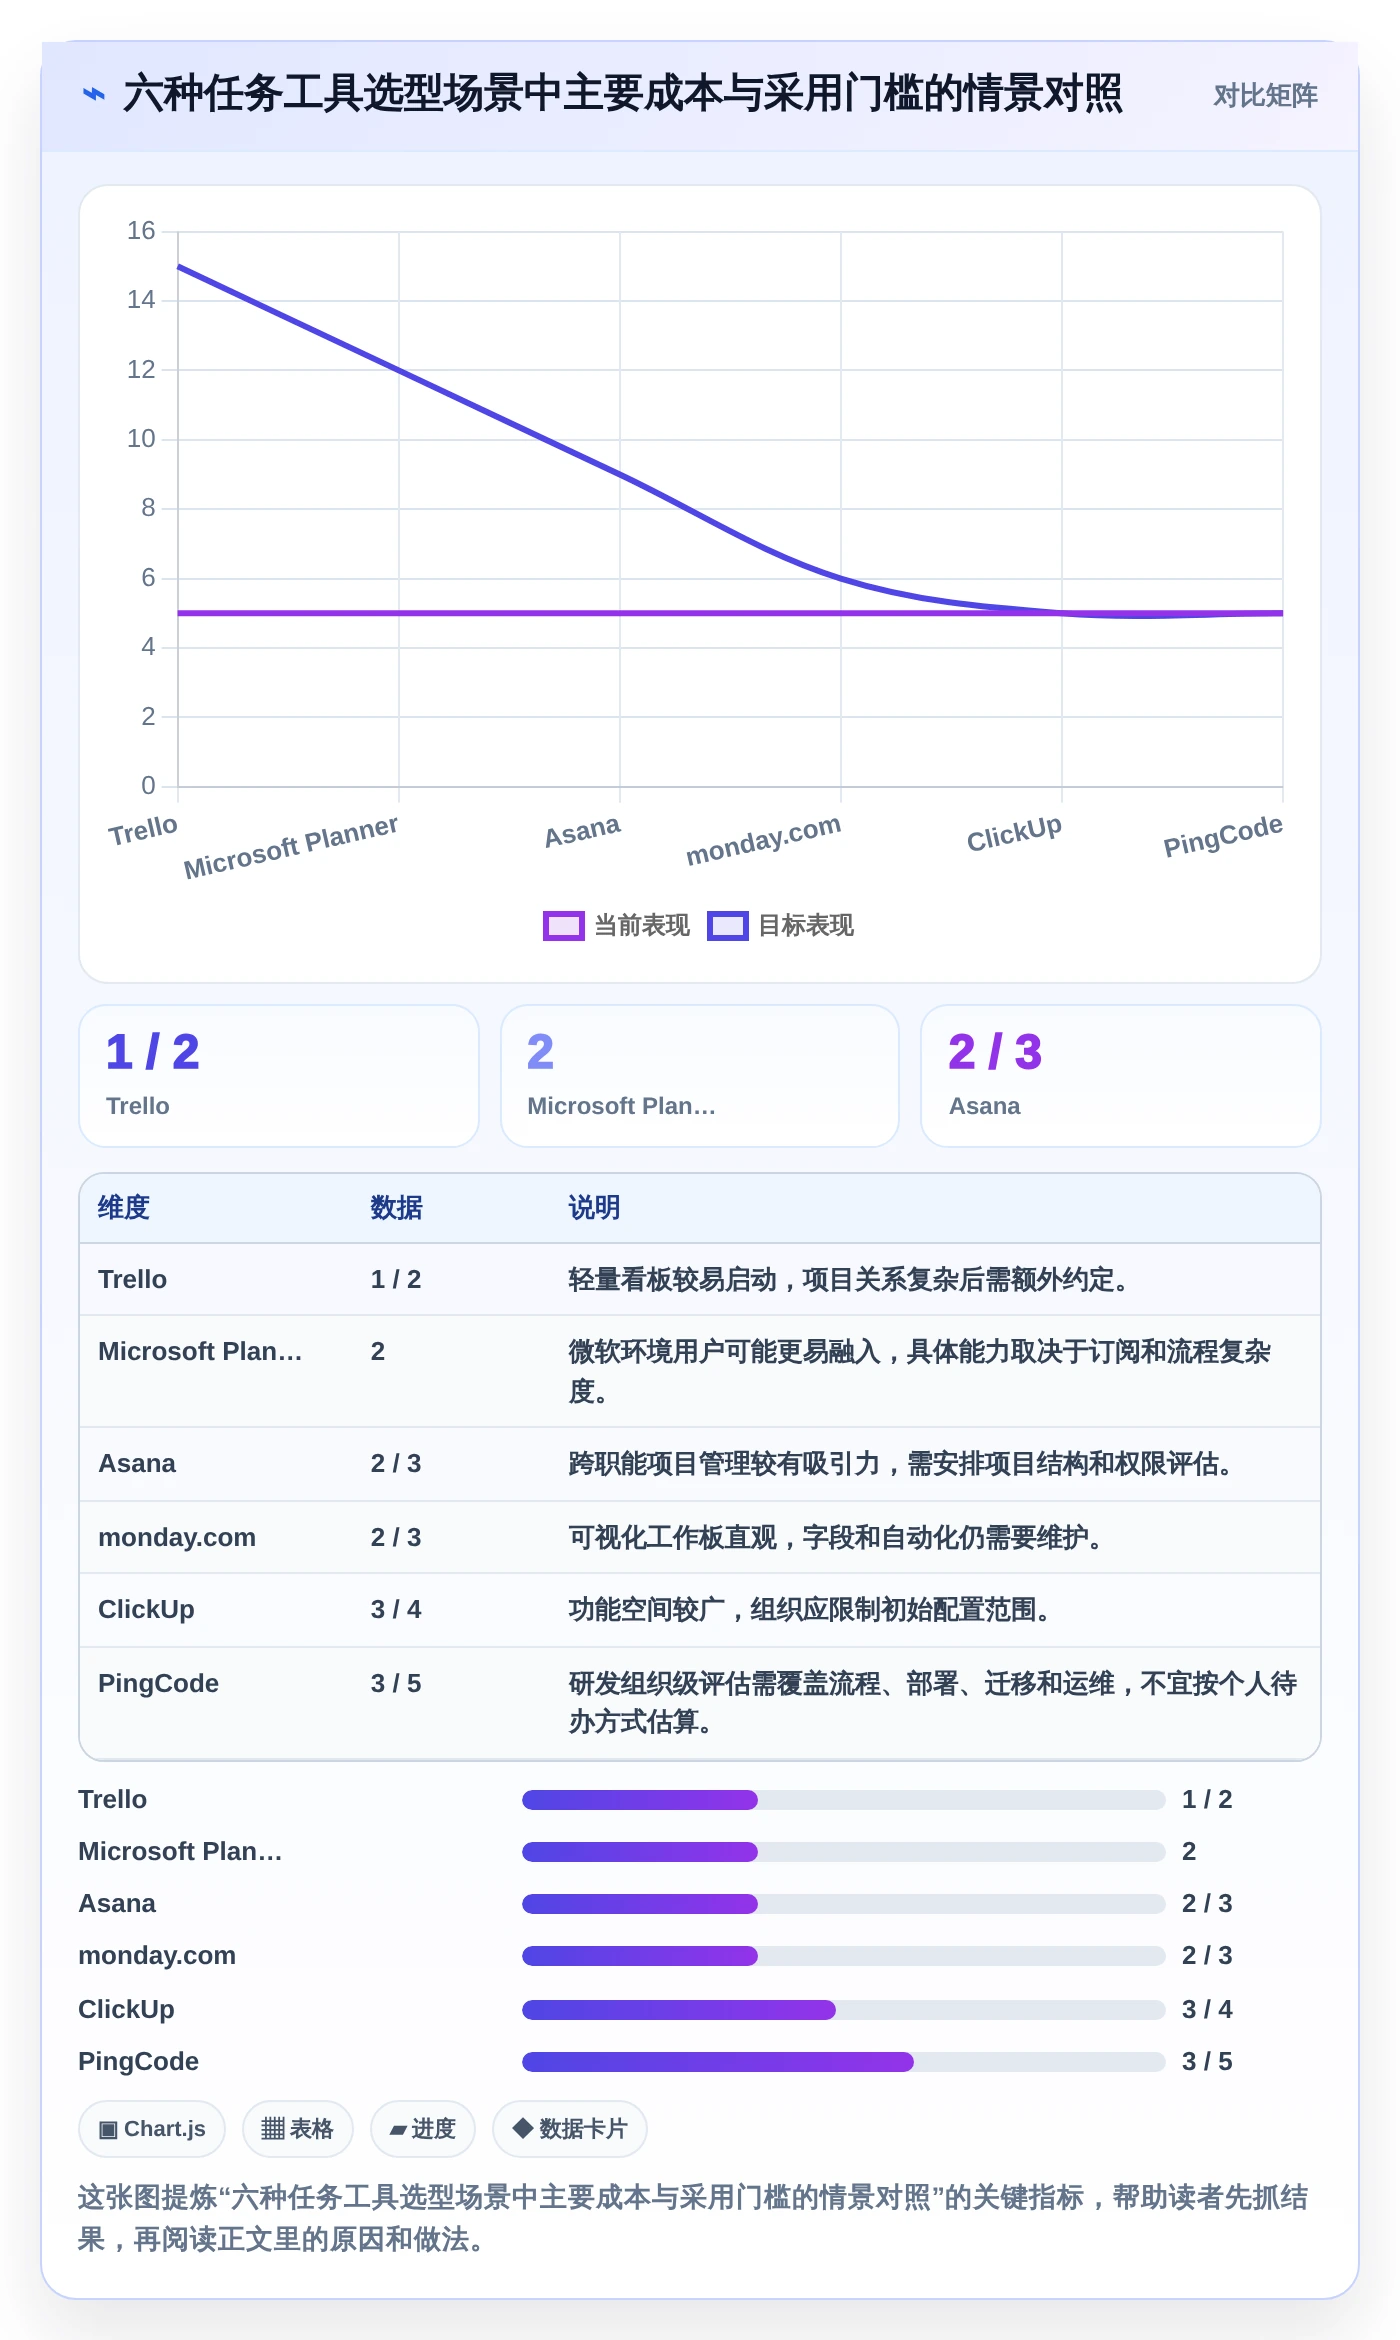
Task: Select the Trello row in the table
Action: click(x=700, y=1280)
